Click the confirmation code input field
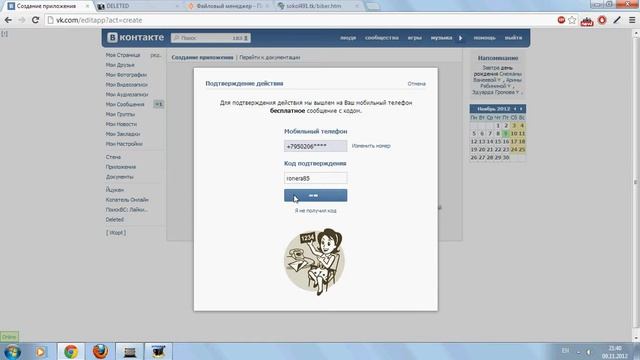 (316, 178)
